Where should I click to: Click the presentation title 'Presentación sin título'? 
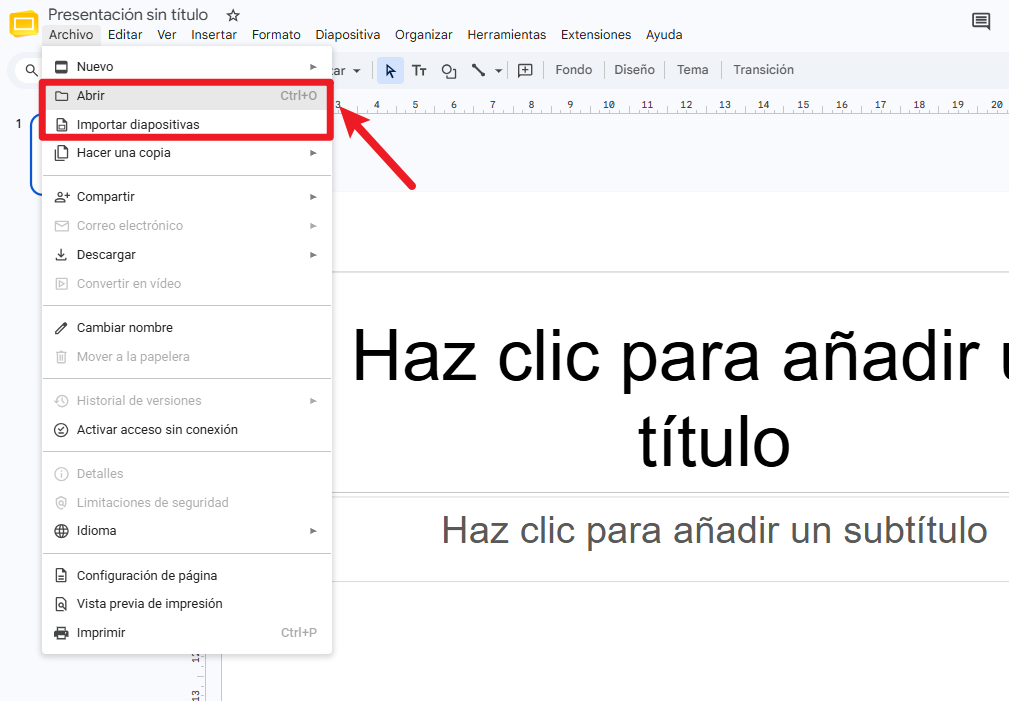tap(128, 15)
